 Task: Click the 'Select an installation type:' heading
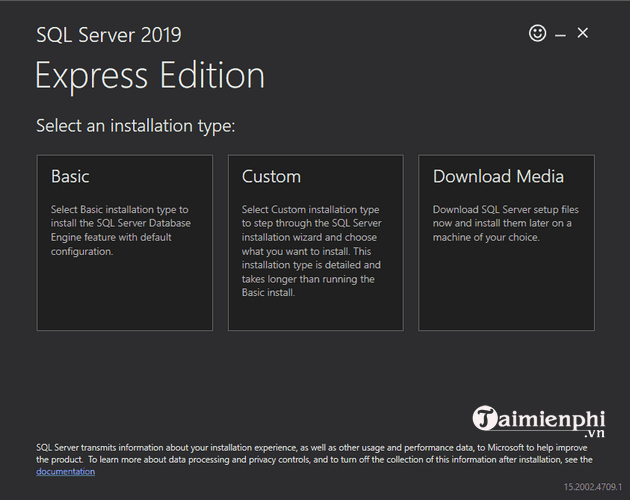coord(135,126)
